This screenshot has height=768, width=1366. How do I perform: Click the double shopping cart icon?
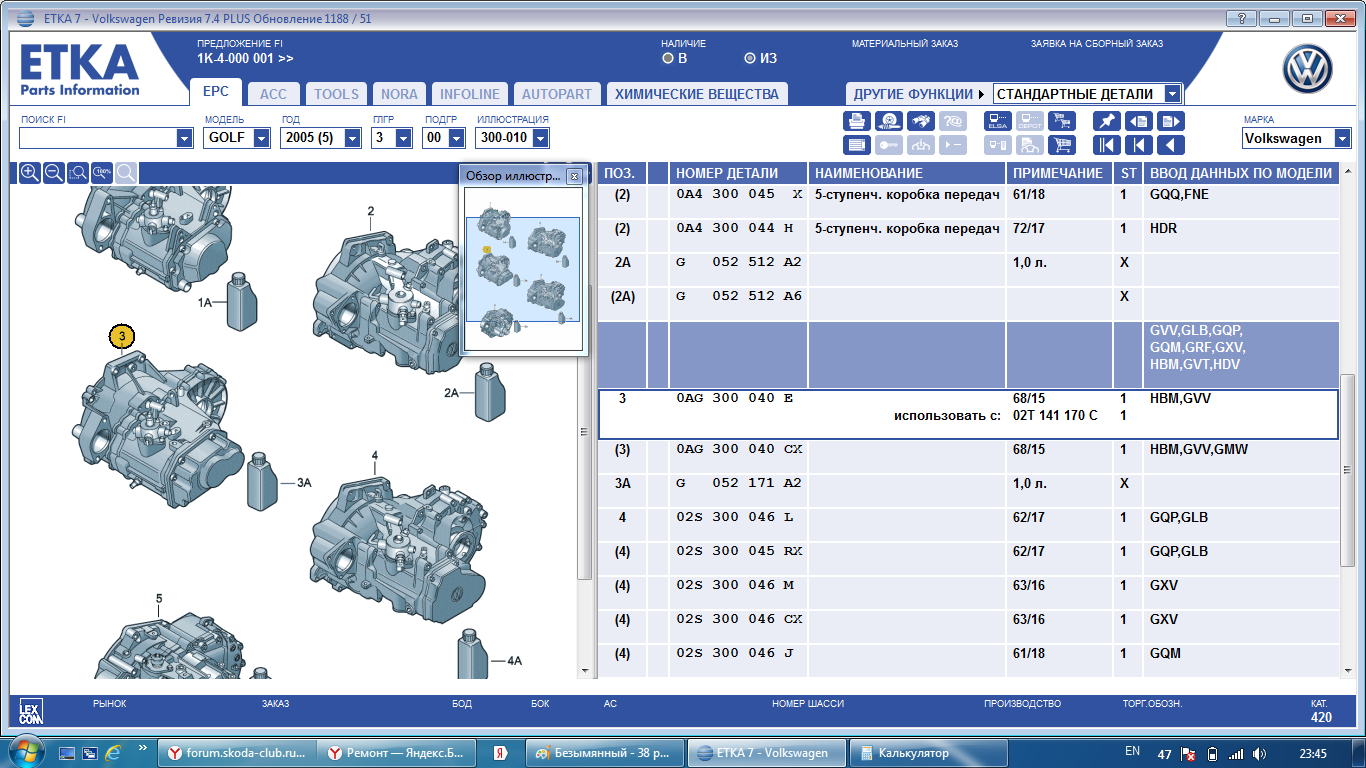(x=1061, y=121)
